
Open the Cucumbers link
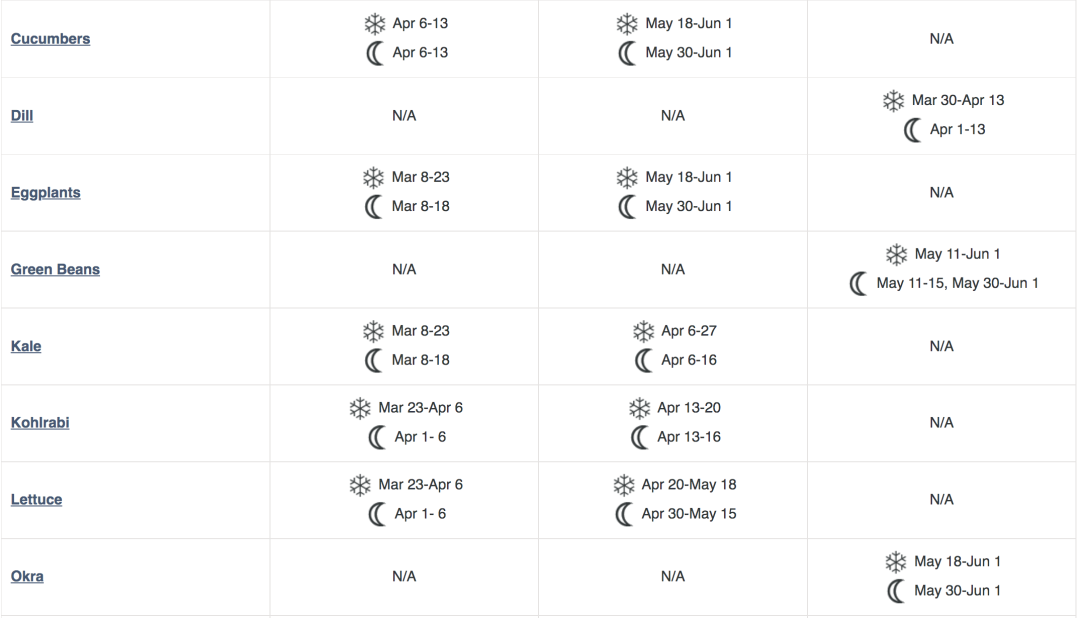(50, 39)
